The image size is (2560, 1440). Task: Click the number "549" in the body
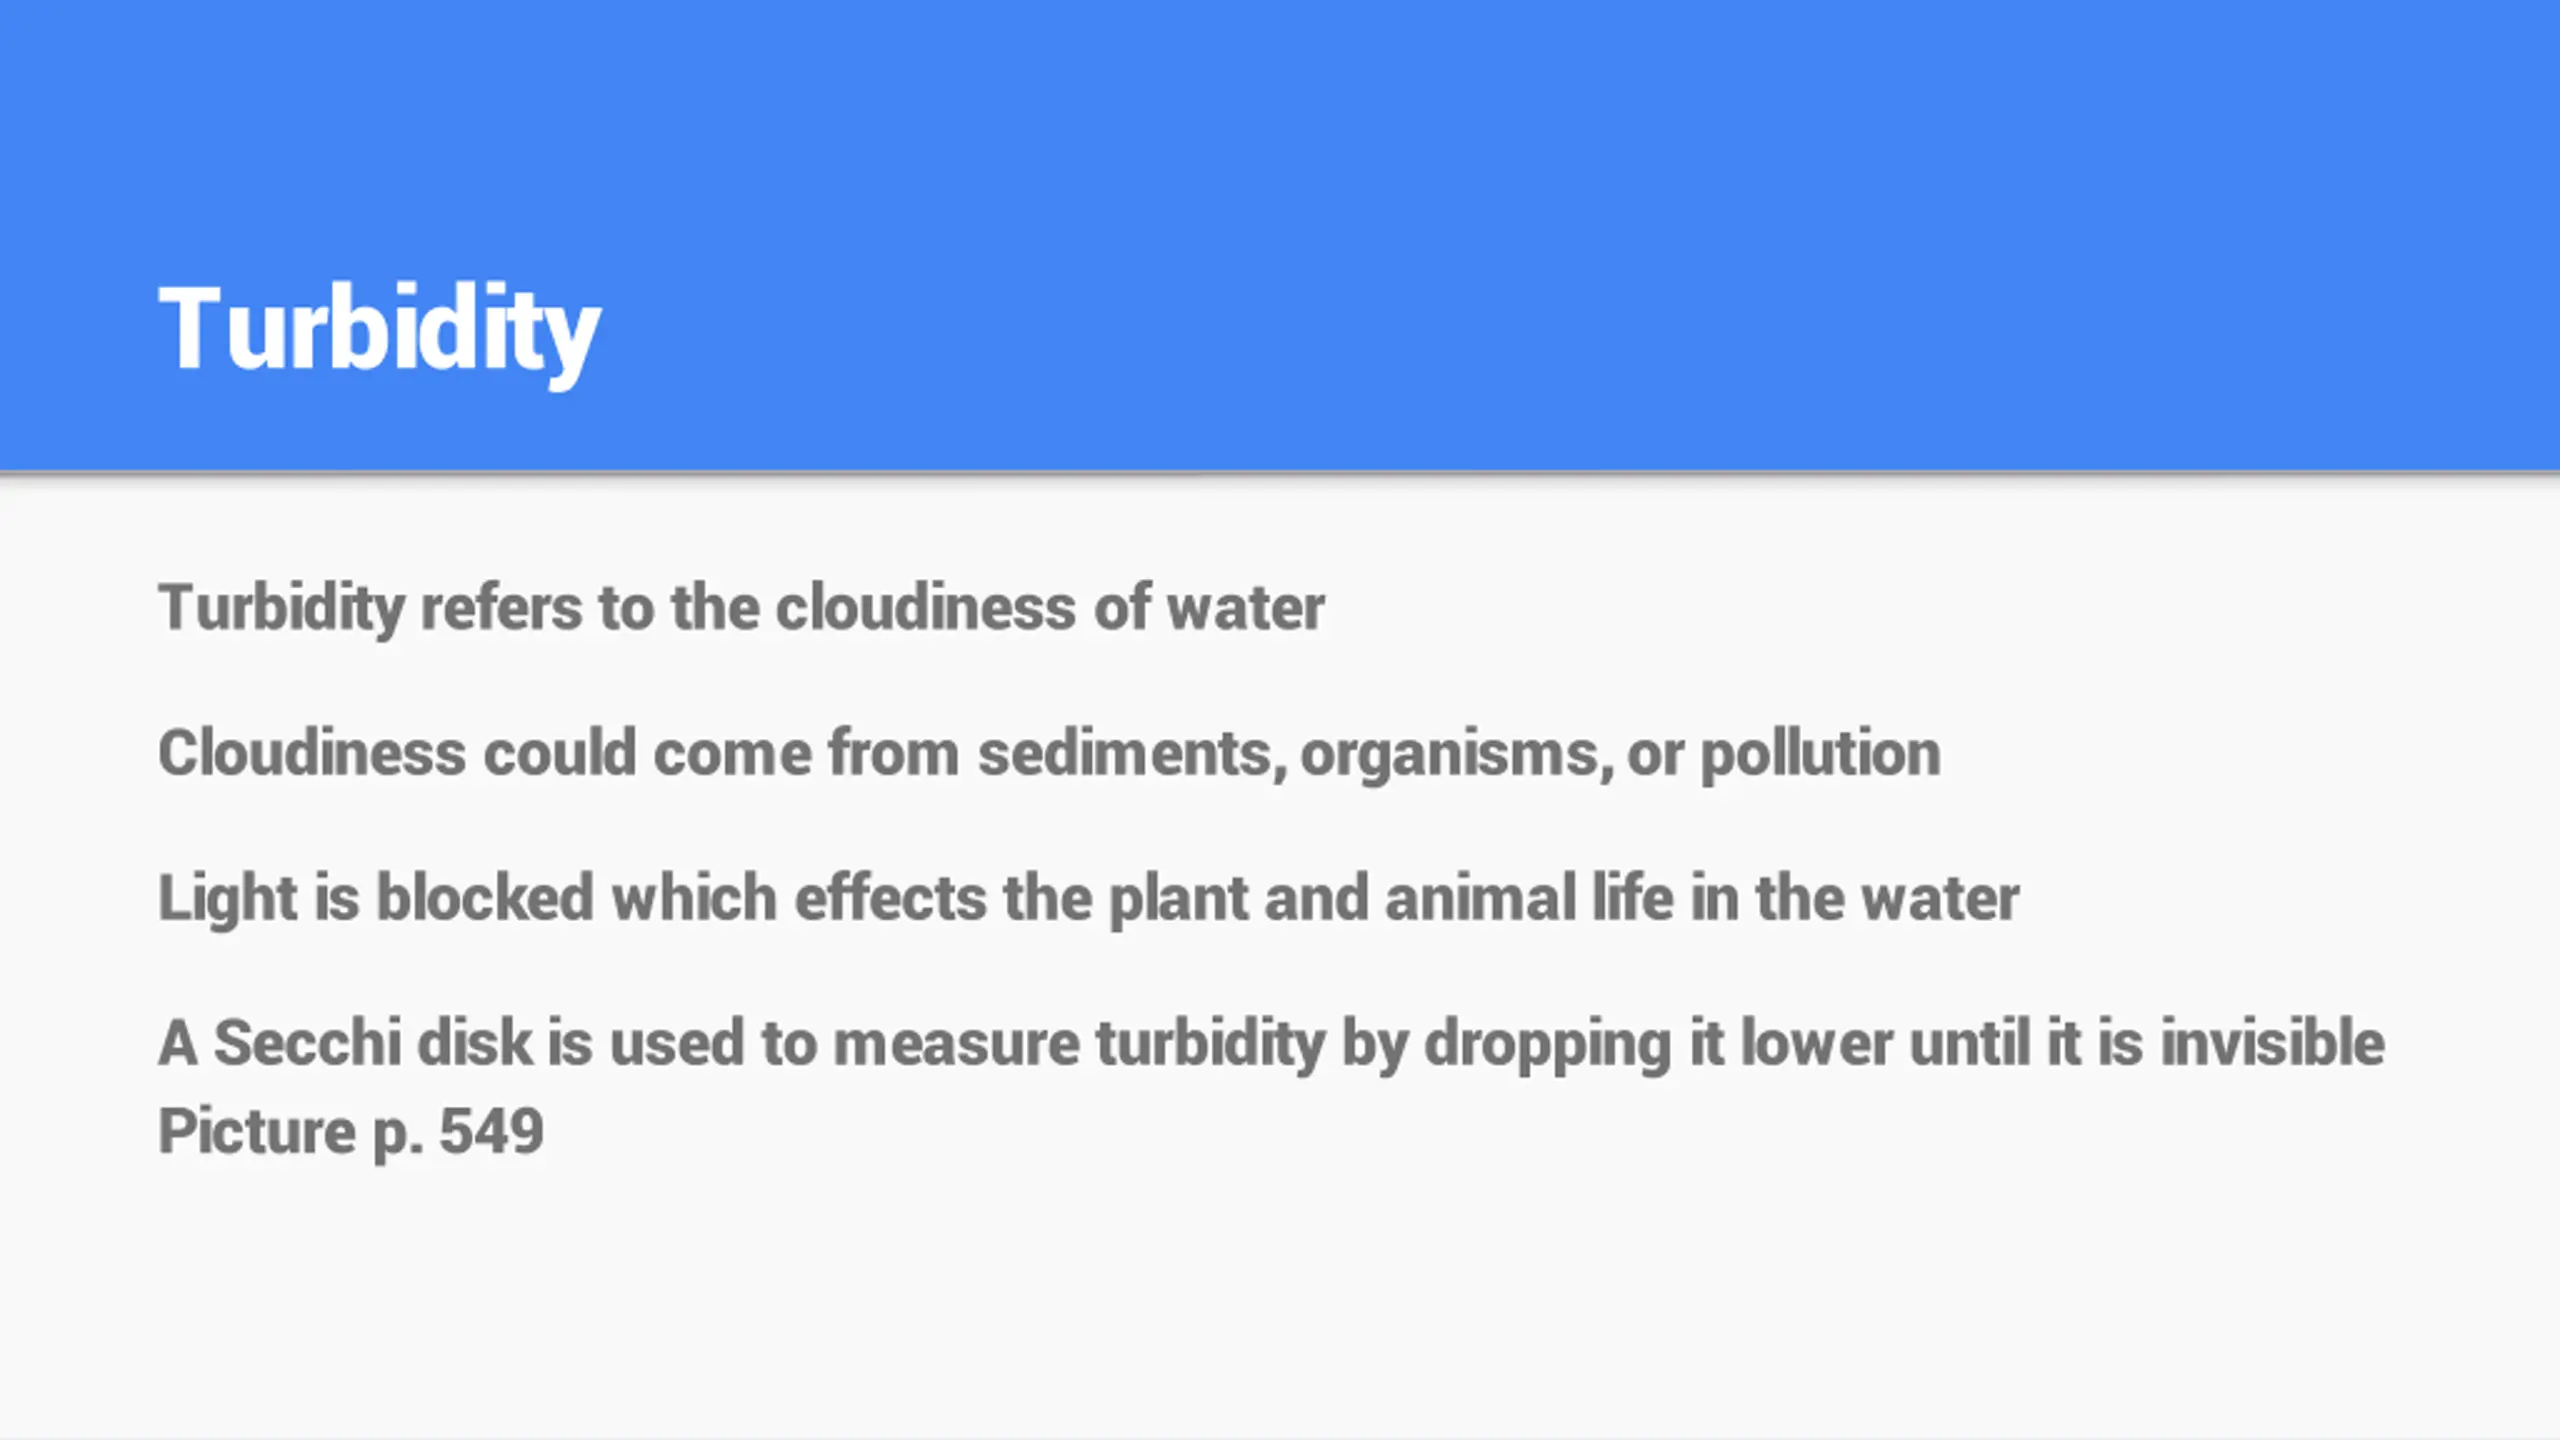(491, 1131)
